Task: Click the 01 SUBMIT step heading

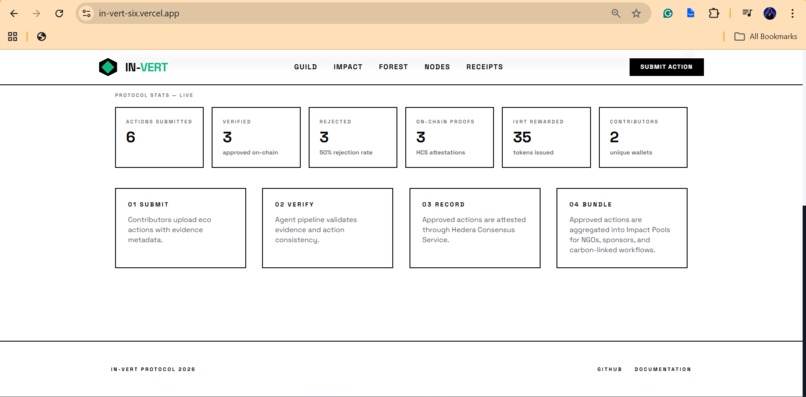Action: coord(149,204)
